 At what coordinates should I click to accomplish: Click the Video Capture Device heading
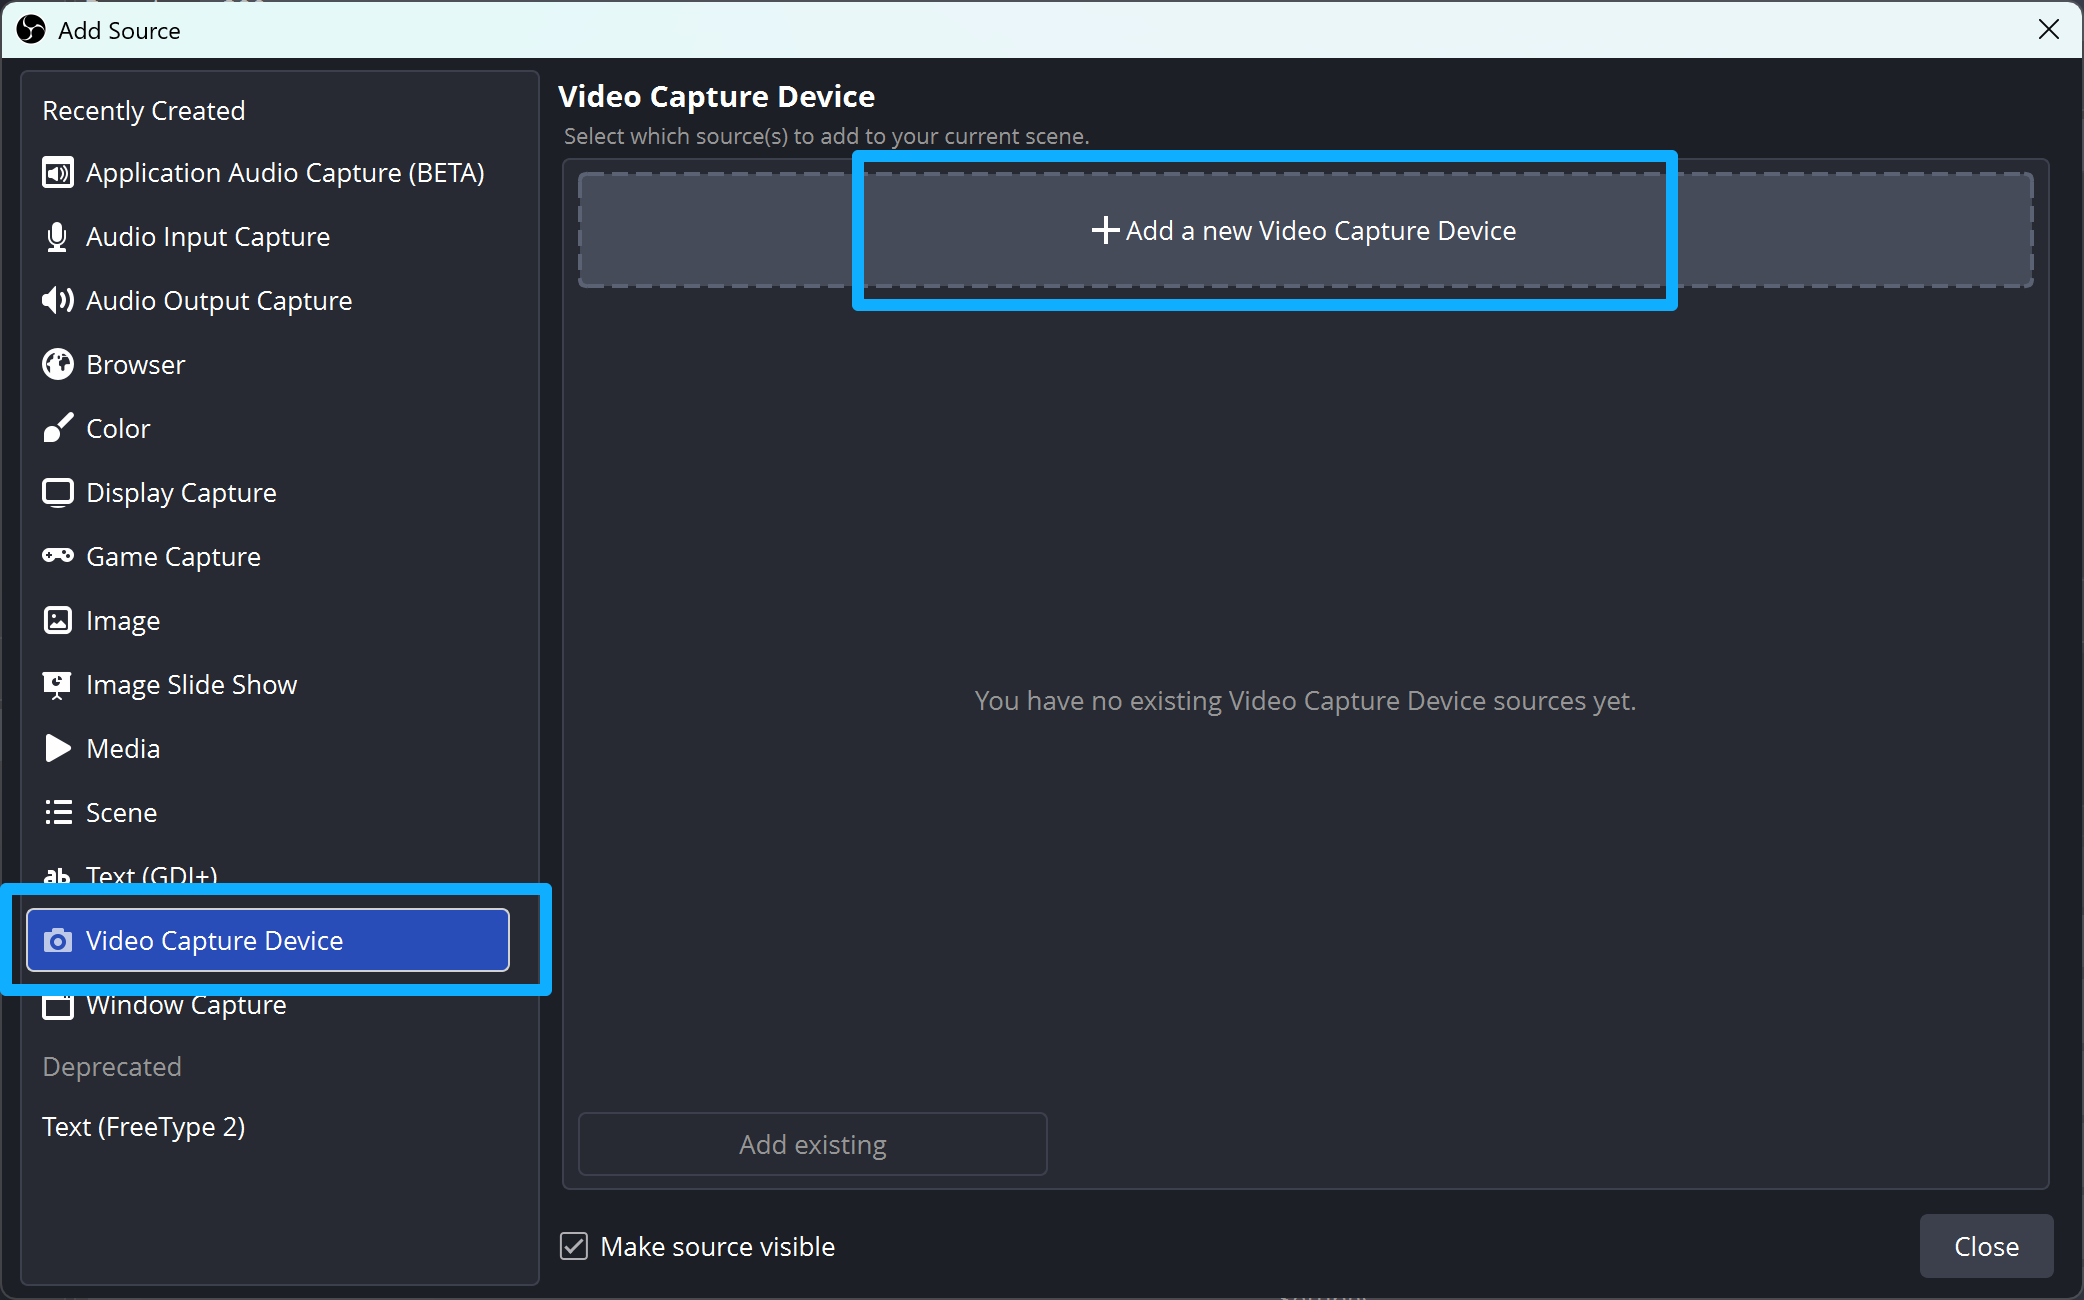coord(717,97)
